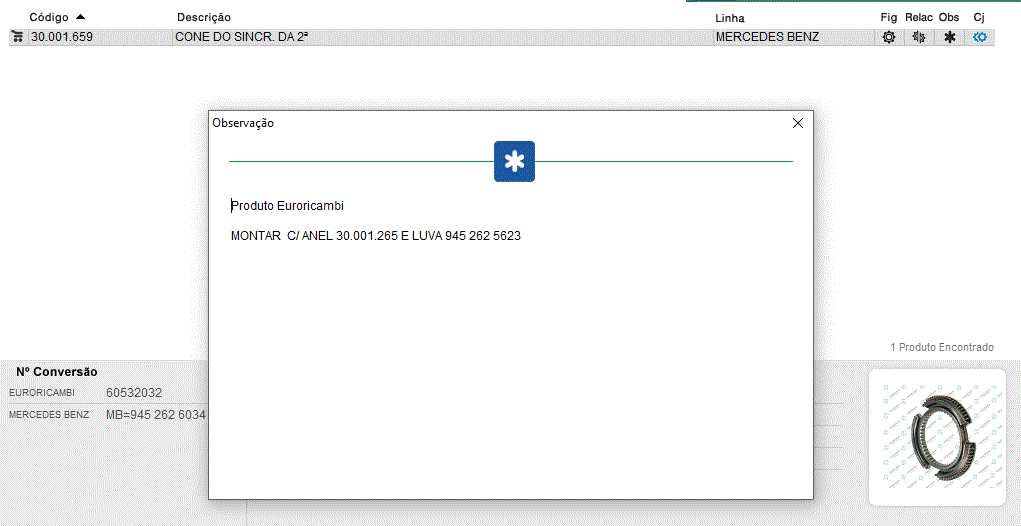Open the Relac related-parts icon
The image size is (1021, 526).
pos(918,37)
